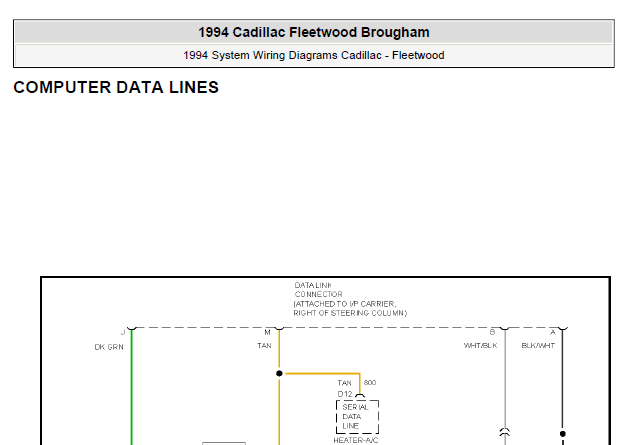630x445 pixels.
Task: Click the '800' circuit number label
Action: [x=370, y=382]
